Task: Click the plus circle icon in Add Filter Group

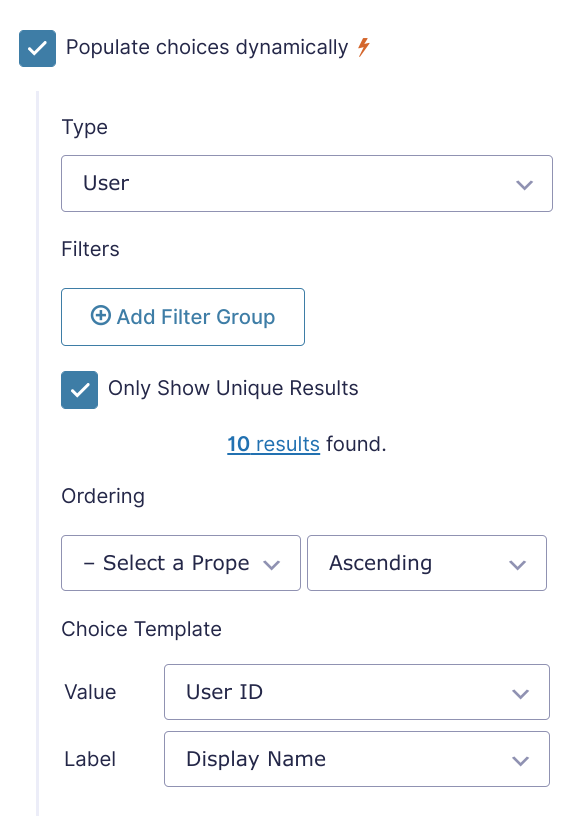Action: [x=101, y=316]
